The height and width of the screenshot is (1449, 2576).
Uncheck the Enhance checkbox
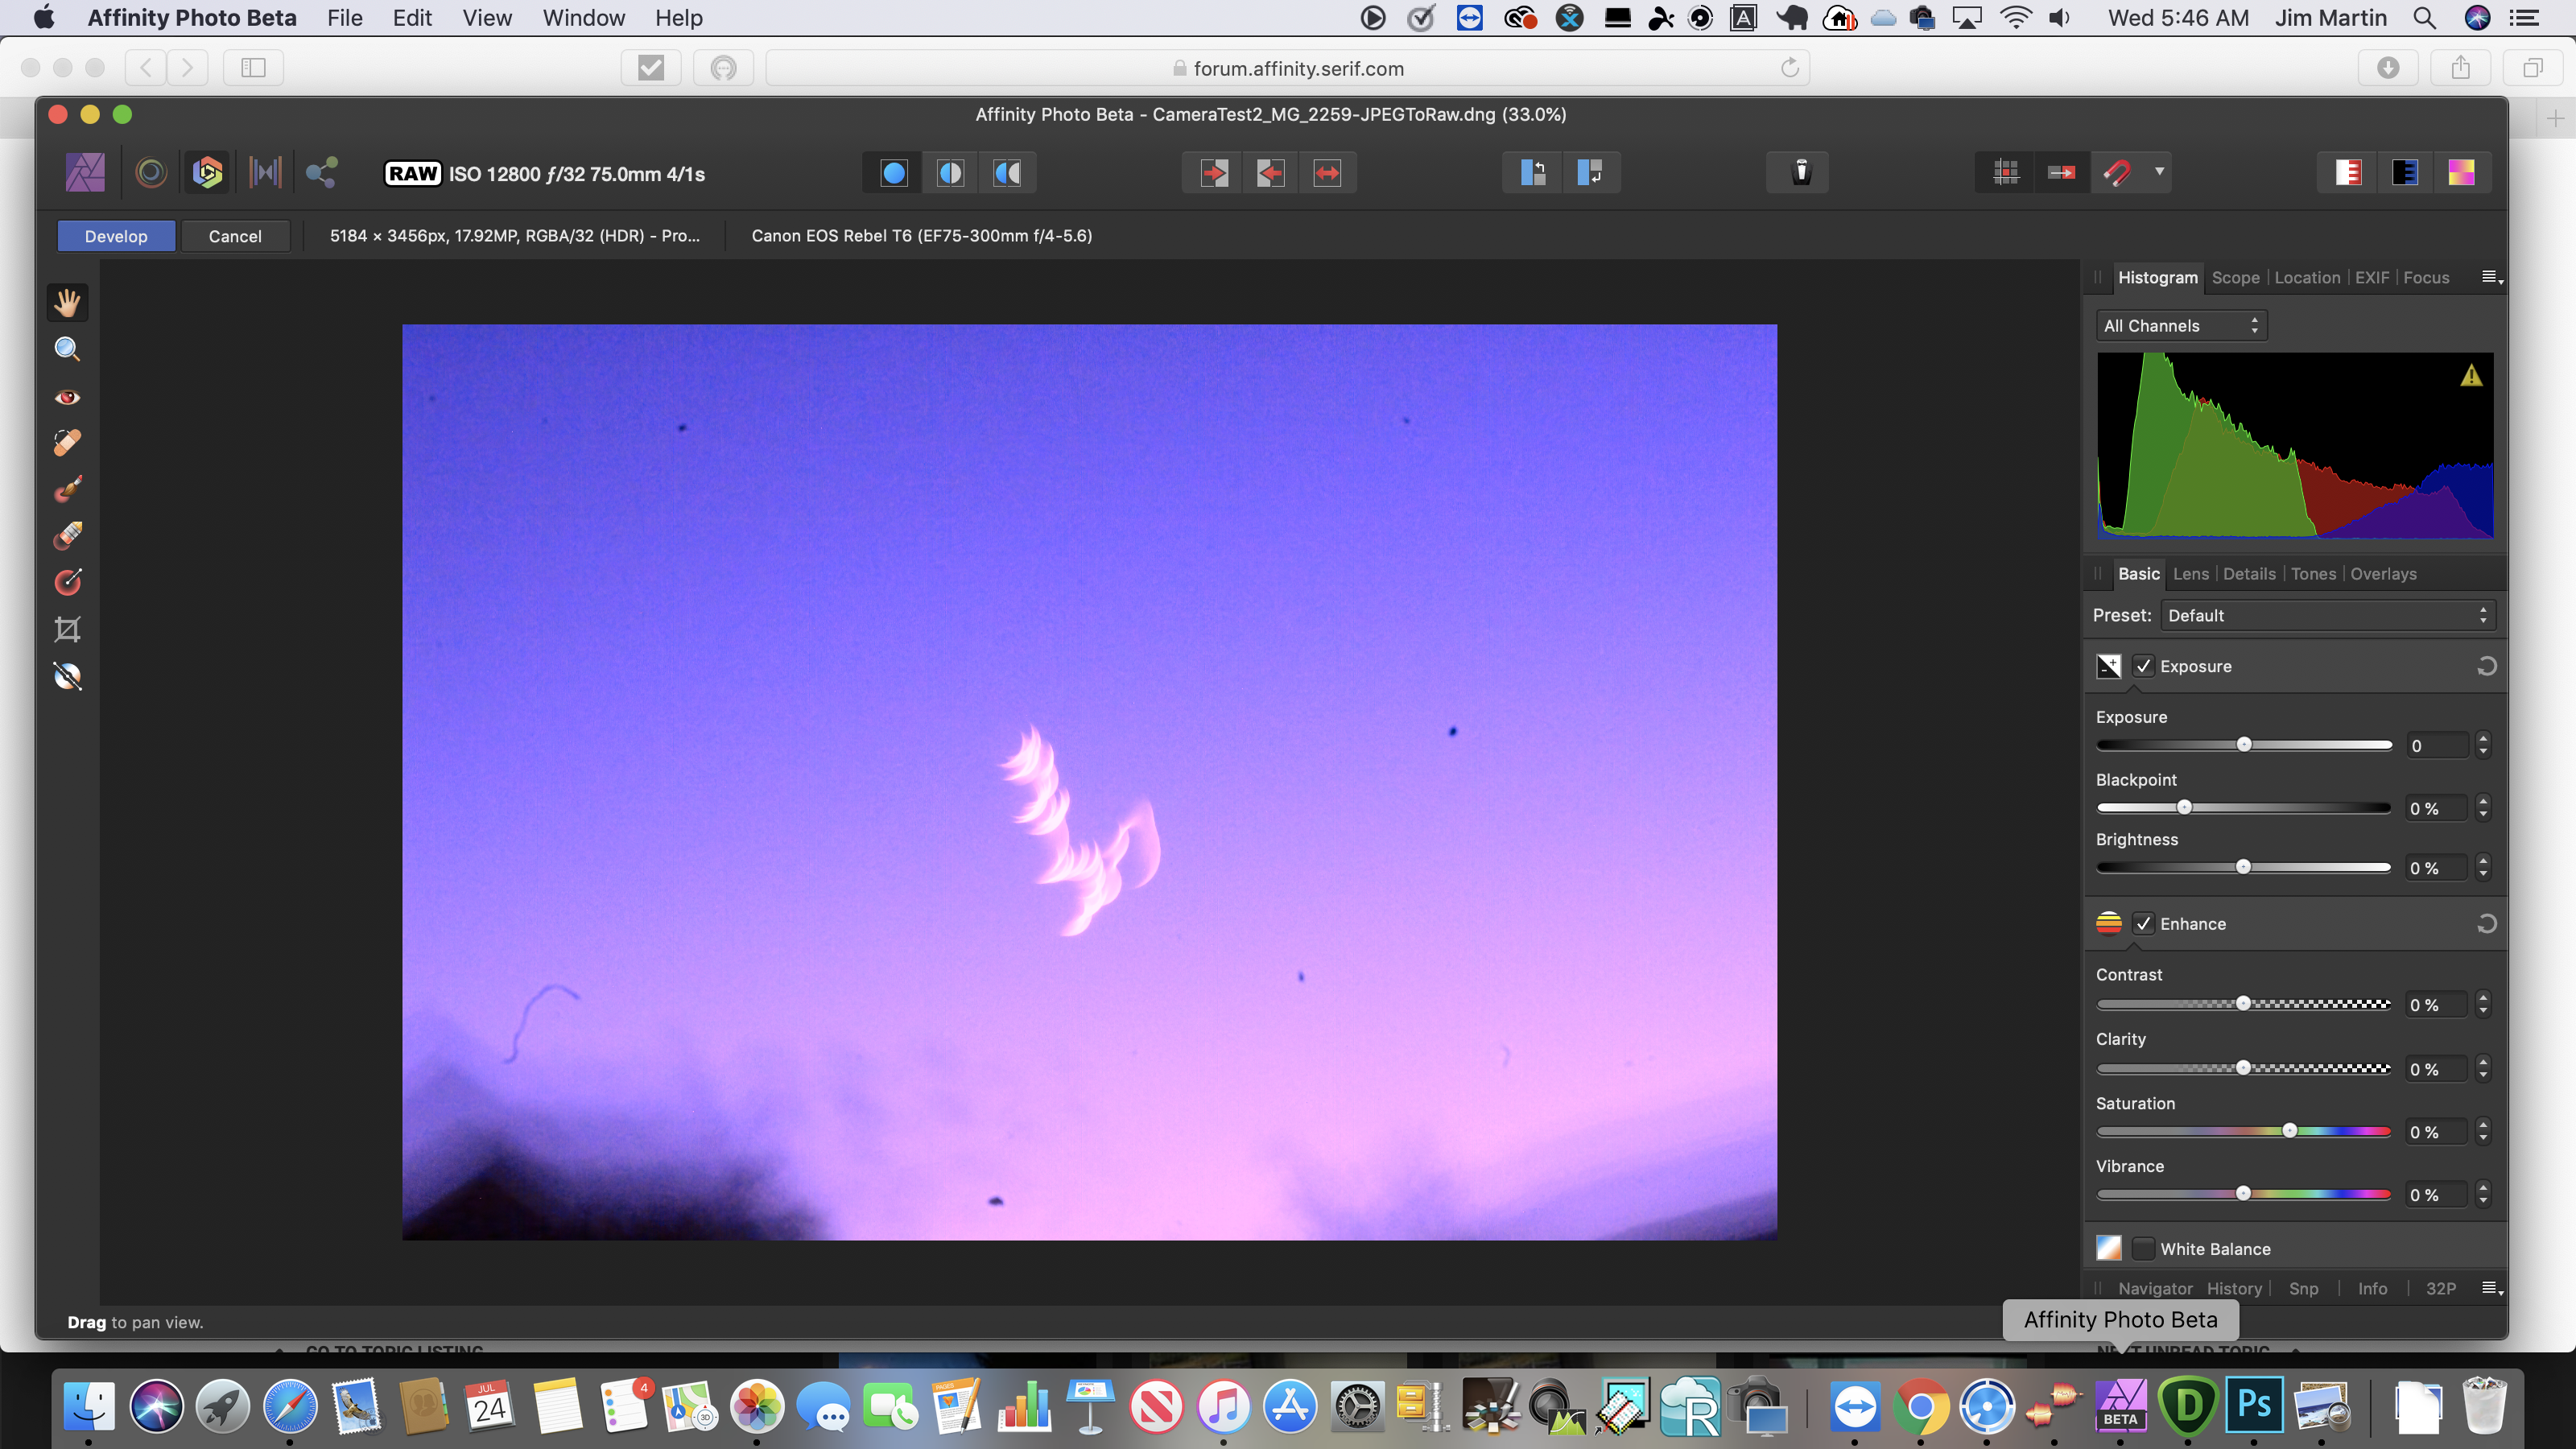click(x=2143, y=924)
